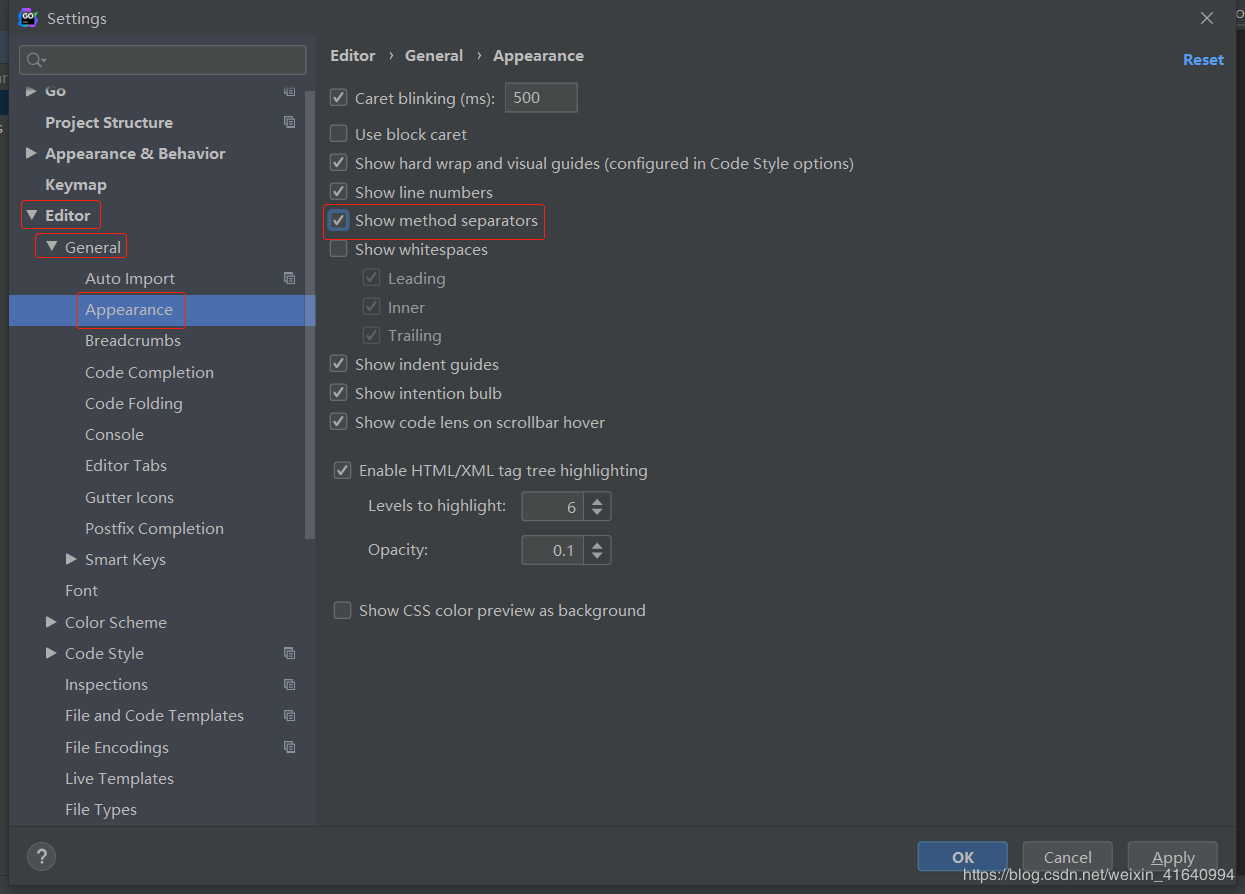Close the Settings dialog with X
This screenshot has width=1245, height=894.
tap(1207, 18)
